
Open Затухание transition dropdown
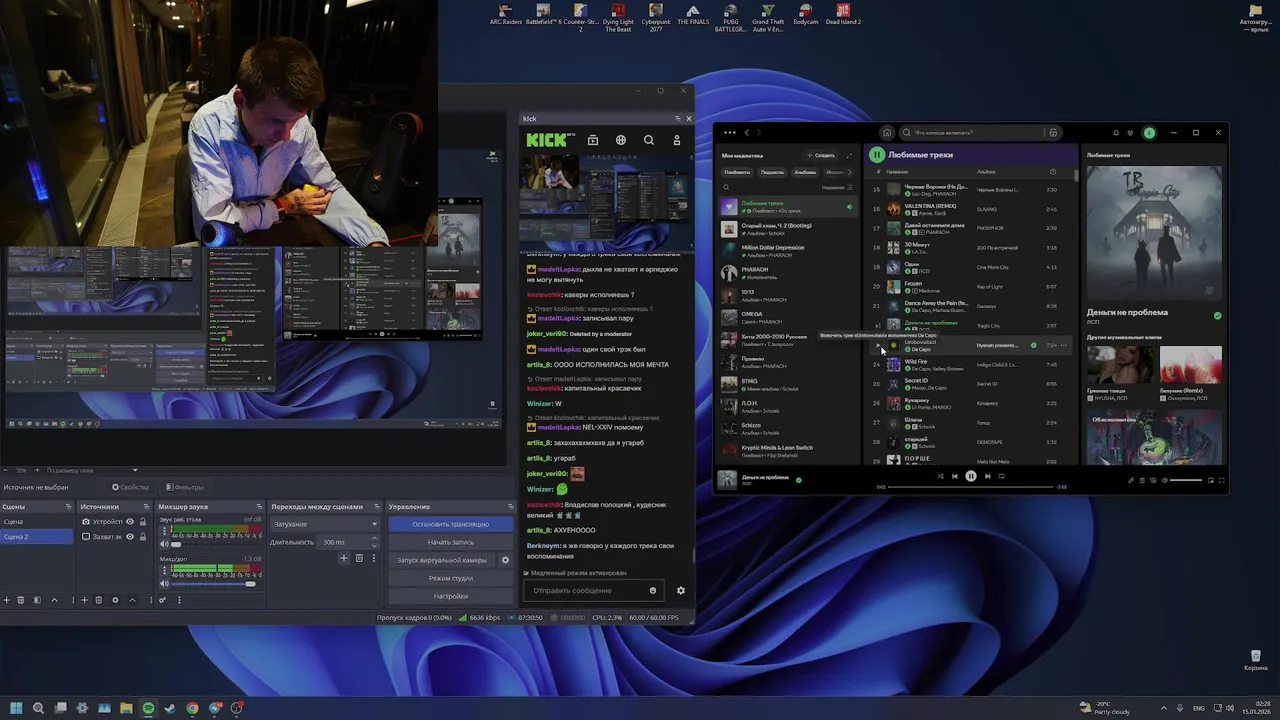(325, 524)
